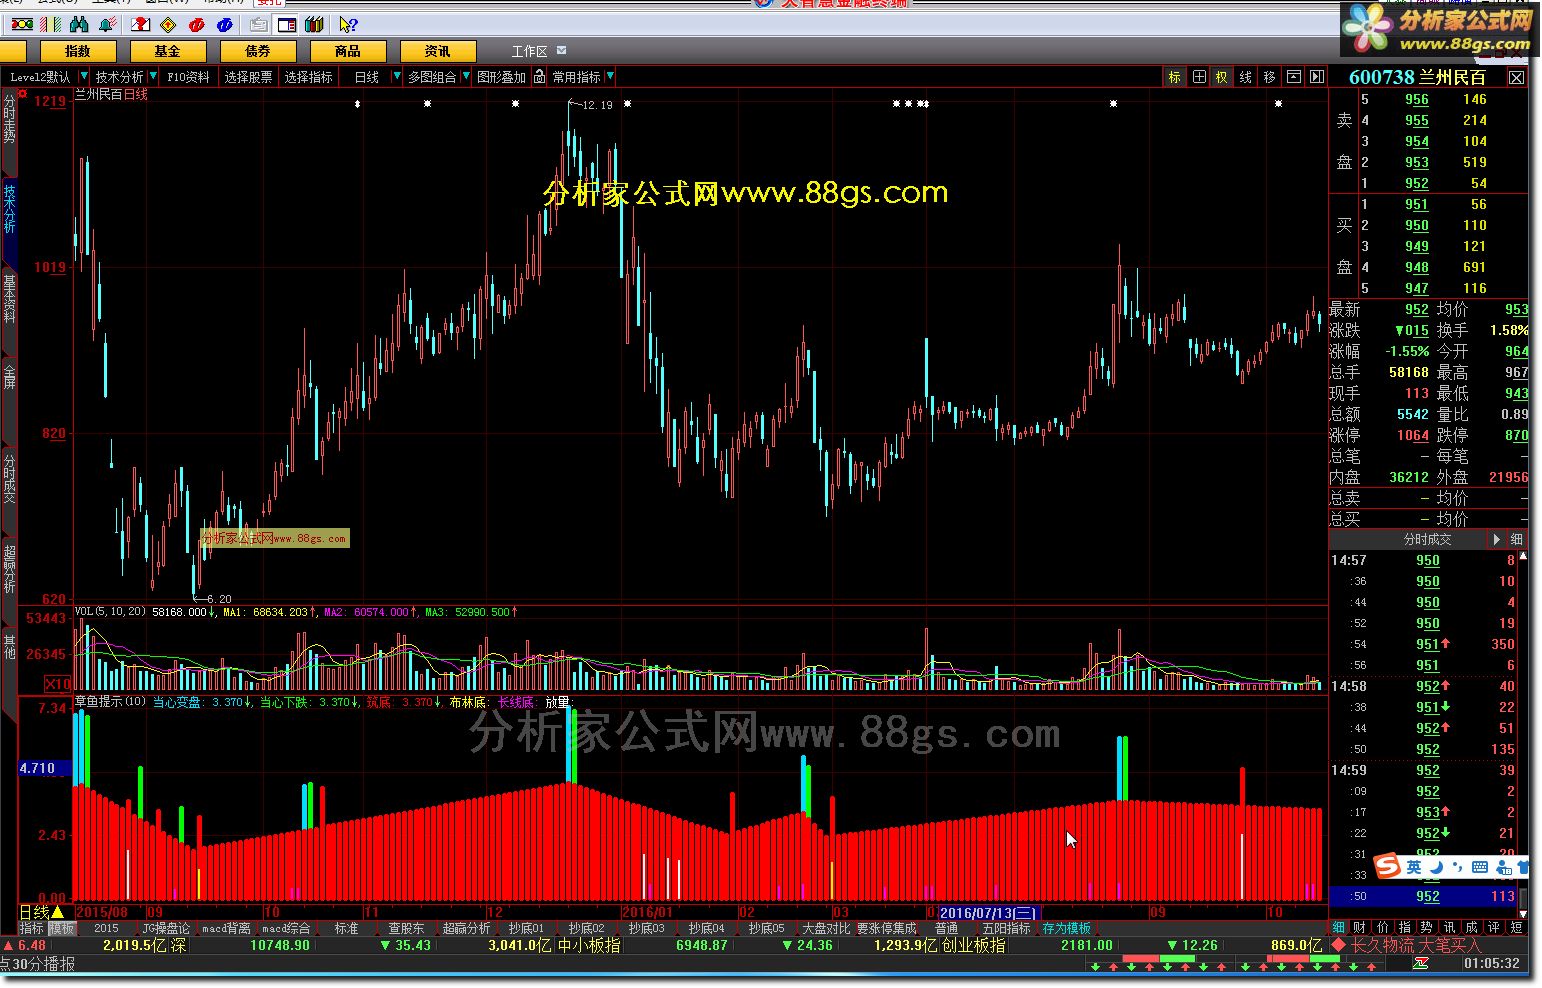Expand the 分时成交 panel arrow
Viewport: 1542px width, 988px height.
click(1497, 539)
